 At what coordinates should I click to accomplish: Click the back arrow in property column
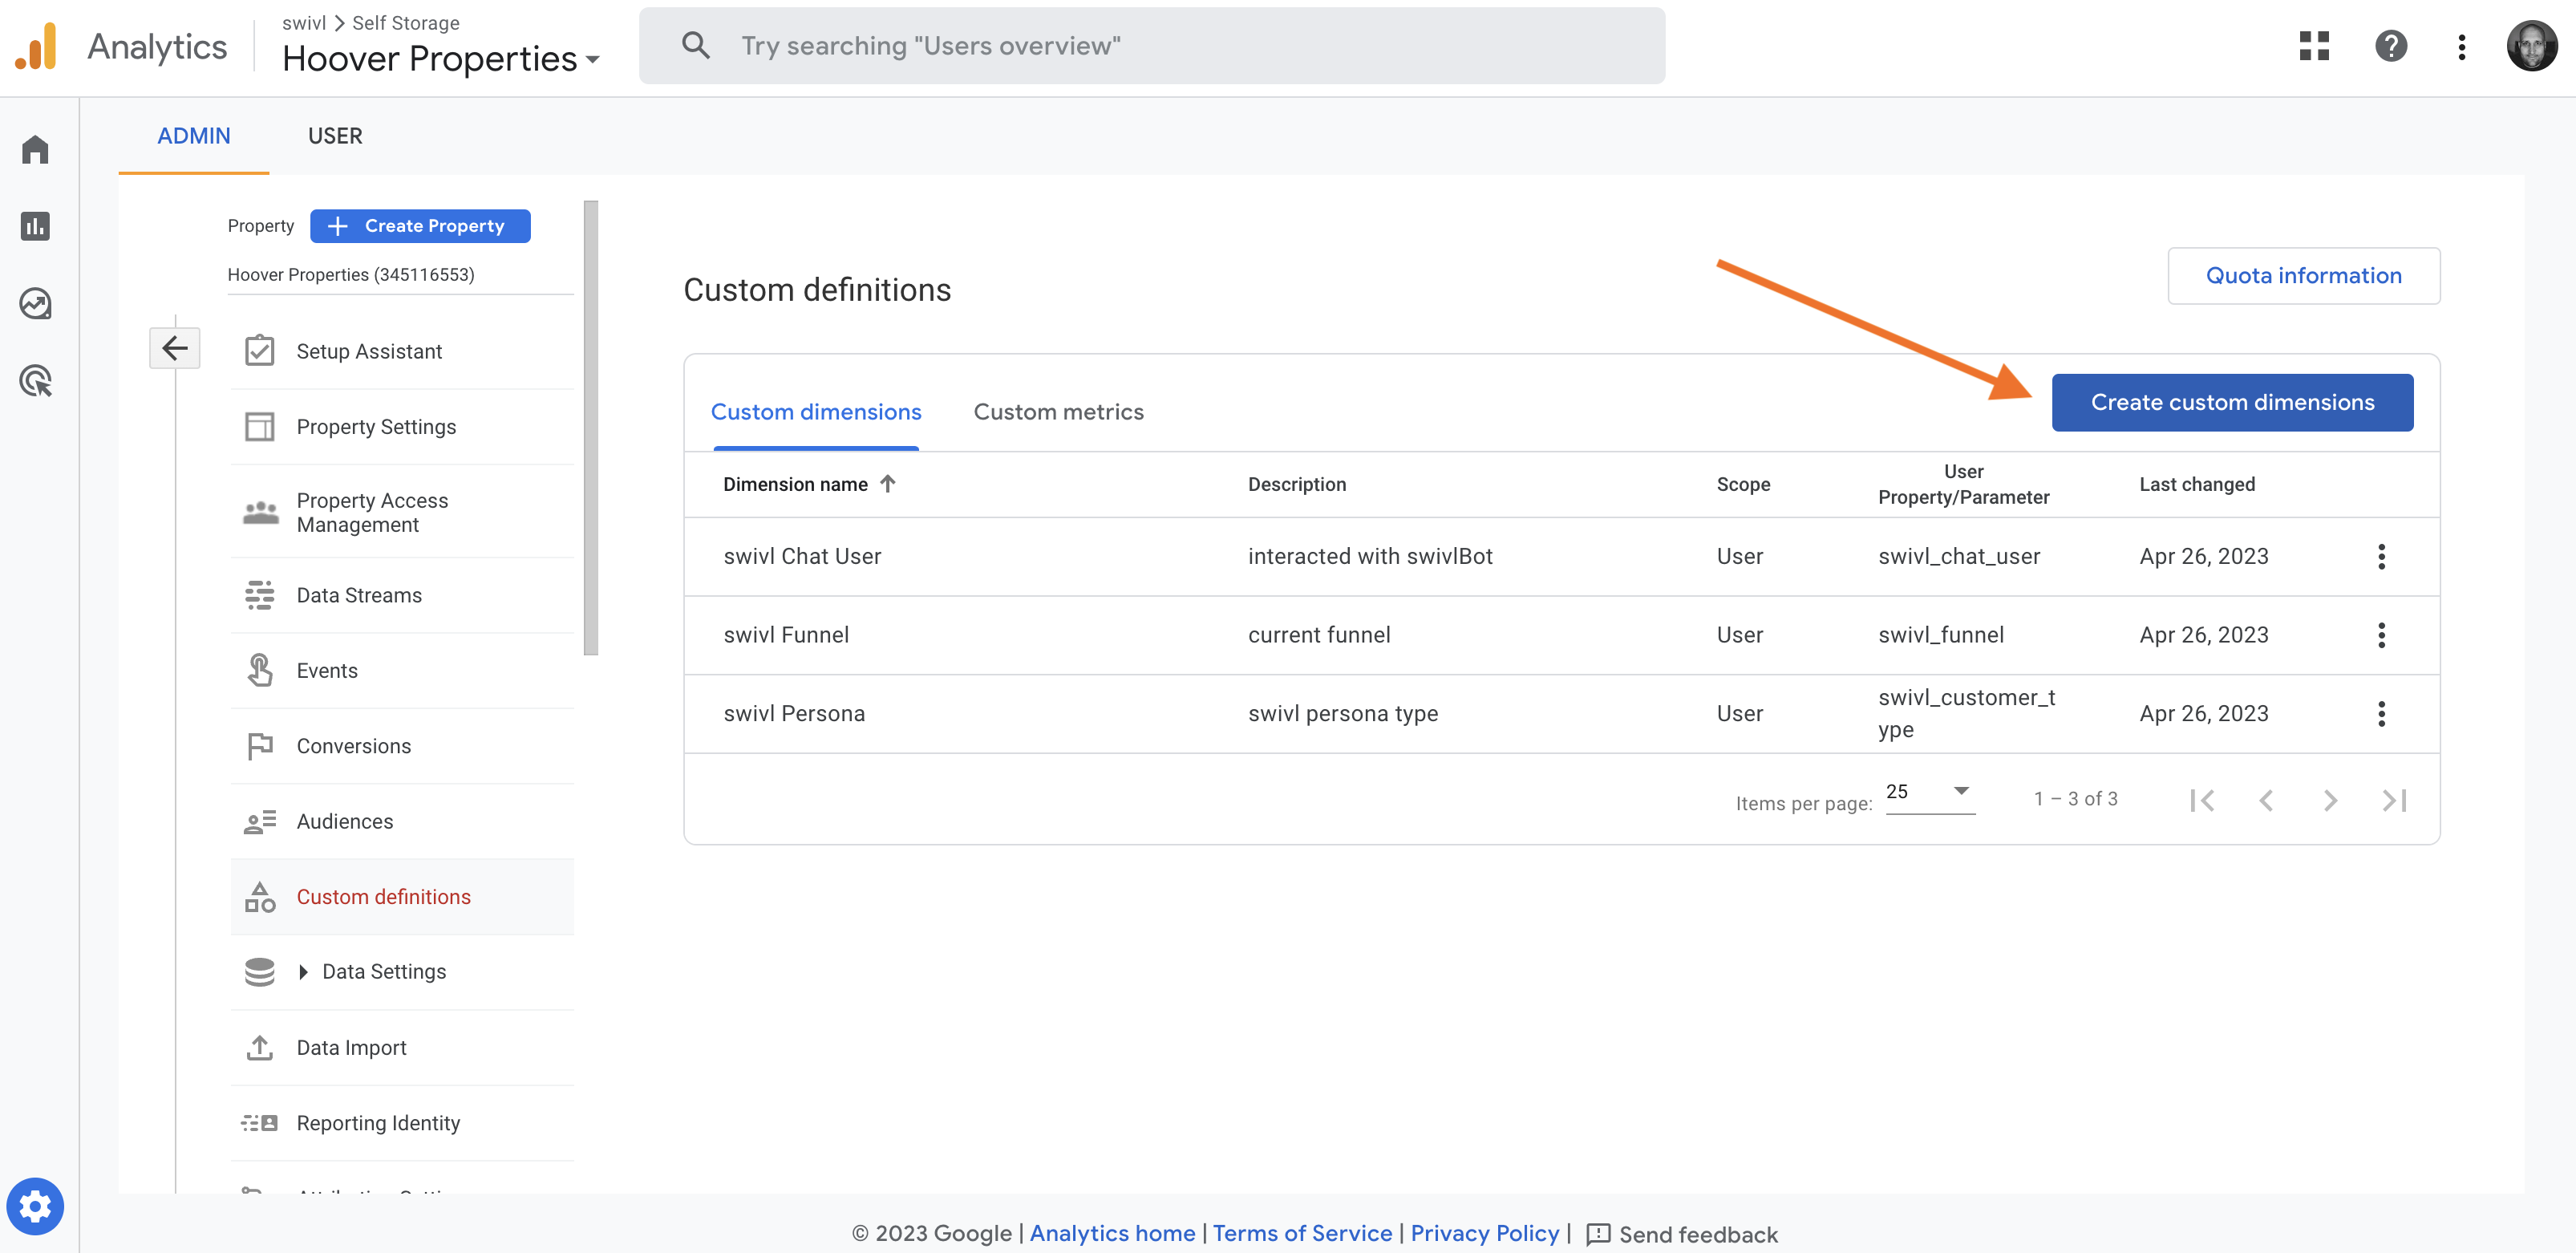click(x=175, y=348)
